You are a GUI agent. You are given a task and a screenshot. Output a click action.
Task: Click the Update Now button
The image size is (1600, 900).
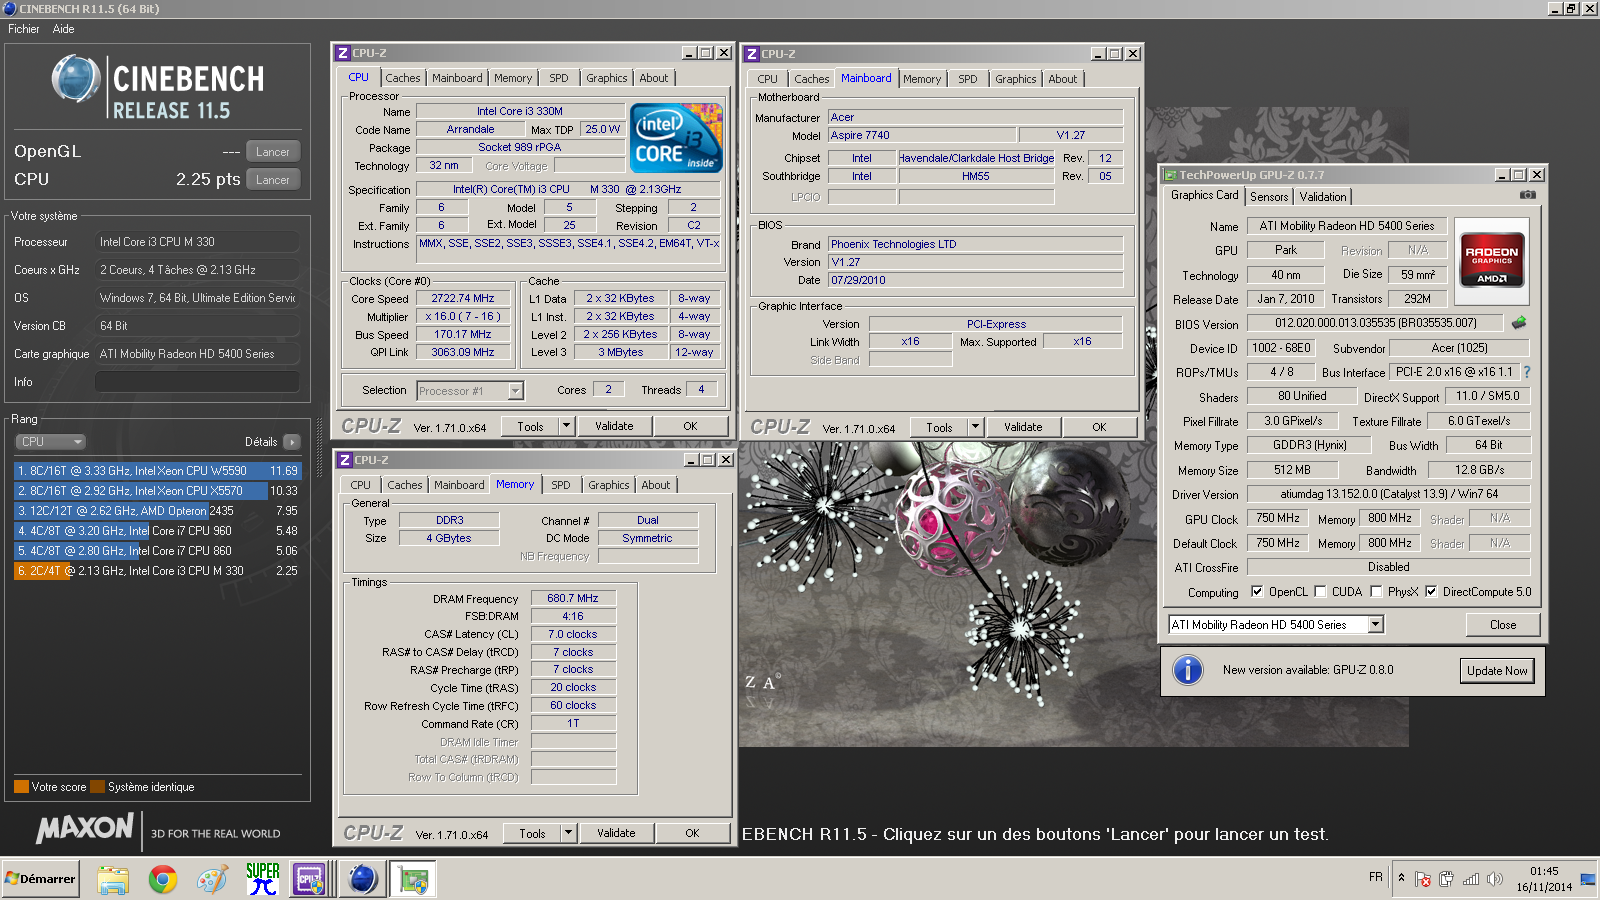(1497, 670)
